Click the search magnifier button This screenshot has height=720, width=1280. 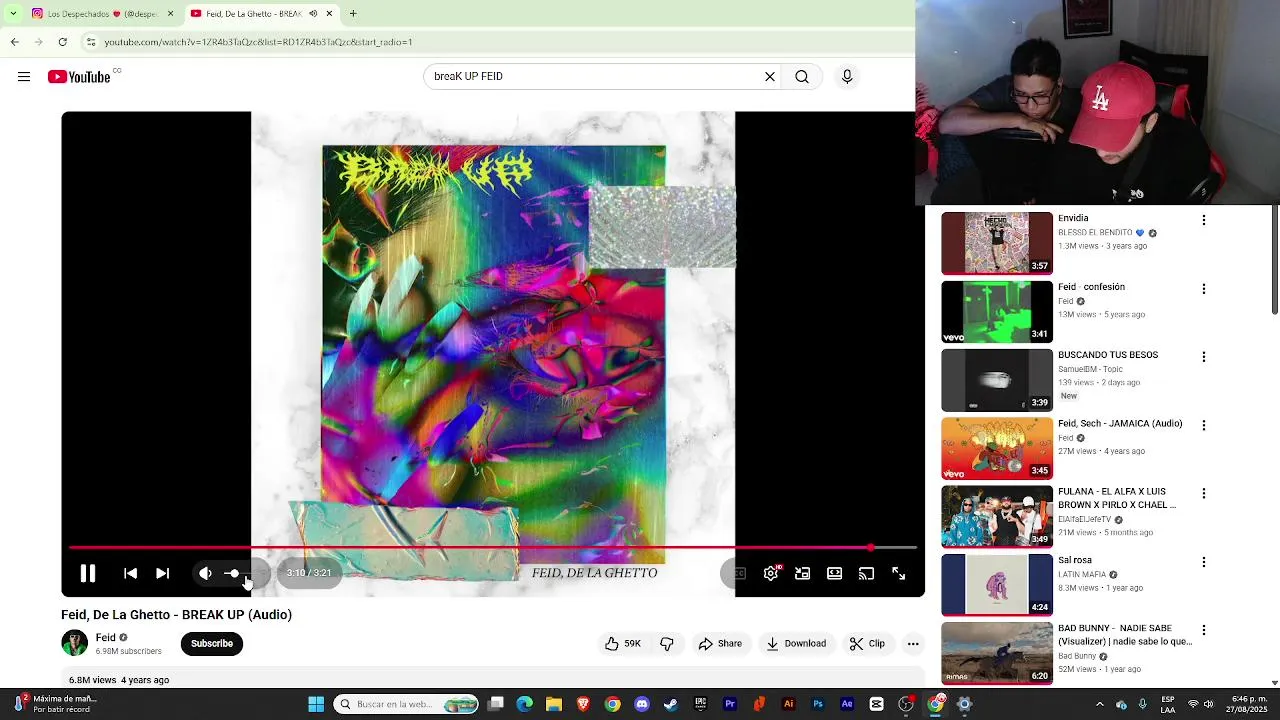802,76
